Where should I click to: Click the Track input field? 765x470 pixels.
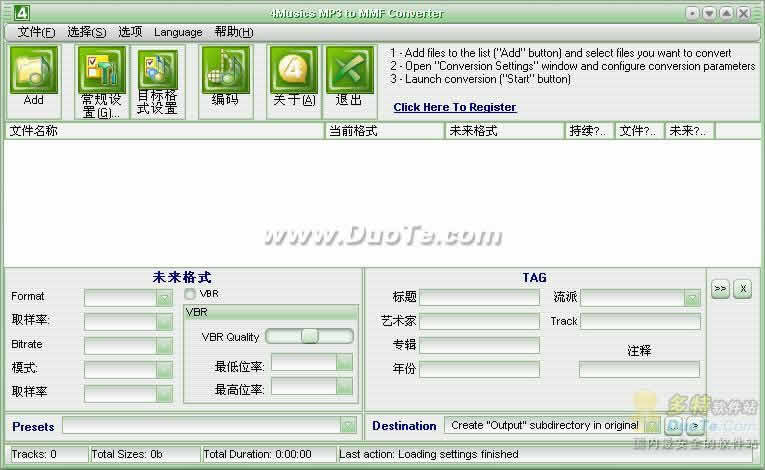(x=640, y=321)
